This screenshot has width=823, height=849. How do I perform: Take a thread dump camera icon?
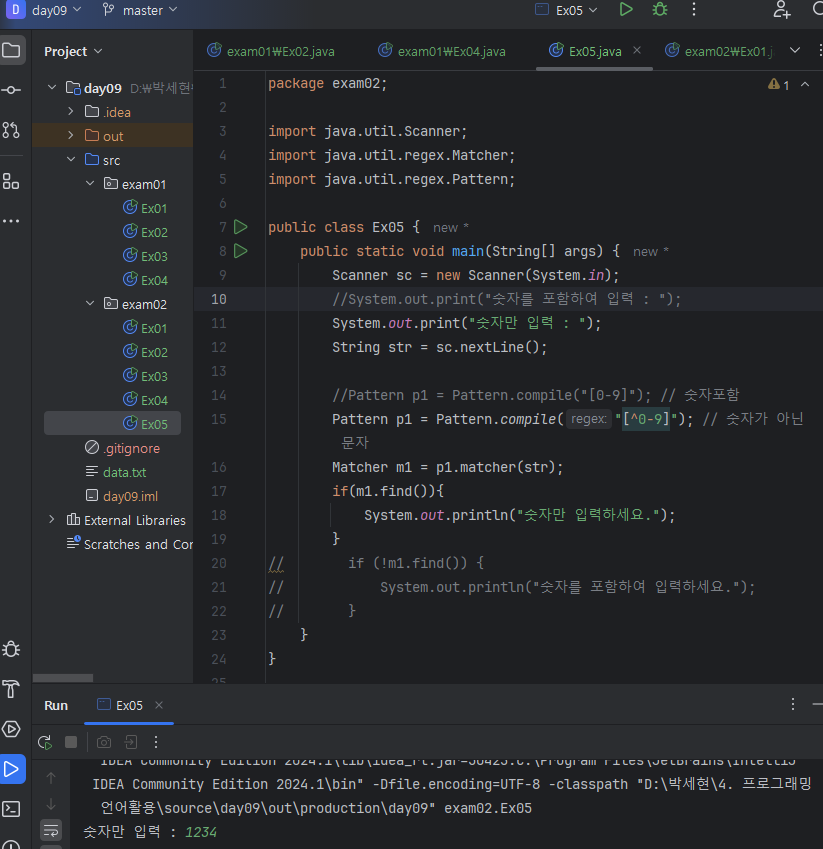pos(104,742)
